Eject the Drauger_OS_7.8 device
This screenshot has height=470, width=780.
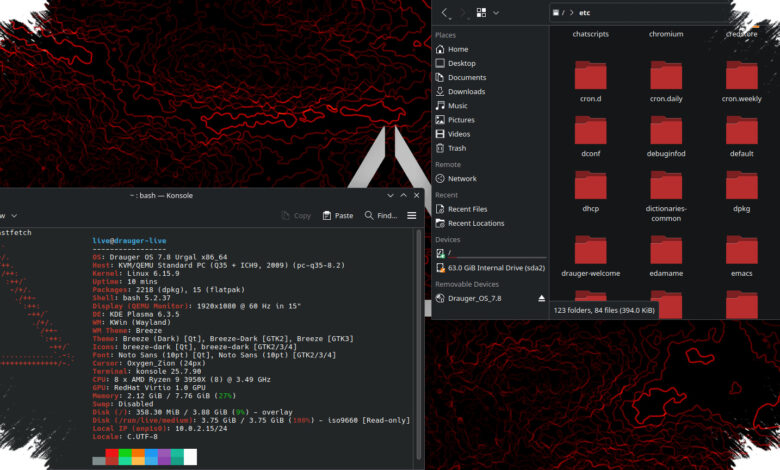point(541,298)
